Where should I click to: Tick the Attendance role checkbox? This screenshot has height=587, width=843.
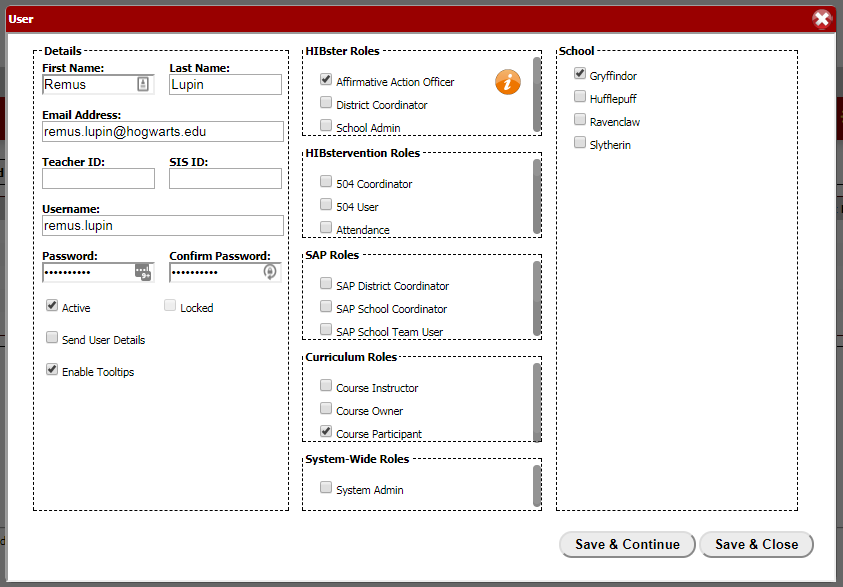pos(326,227)
